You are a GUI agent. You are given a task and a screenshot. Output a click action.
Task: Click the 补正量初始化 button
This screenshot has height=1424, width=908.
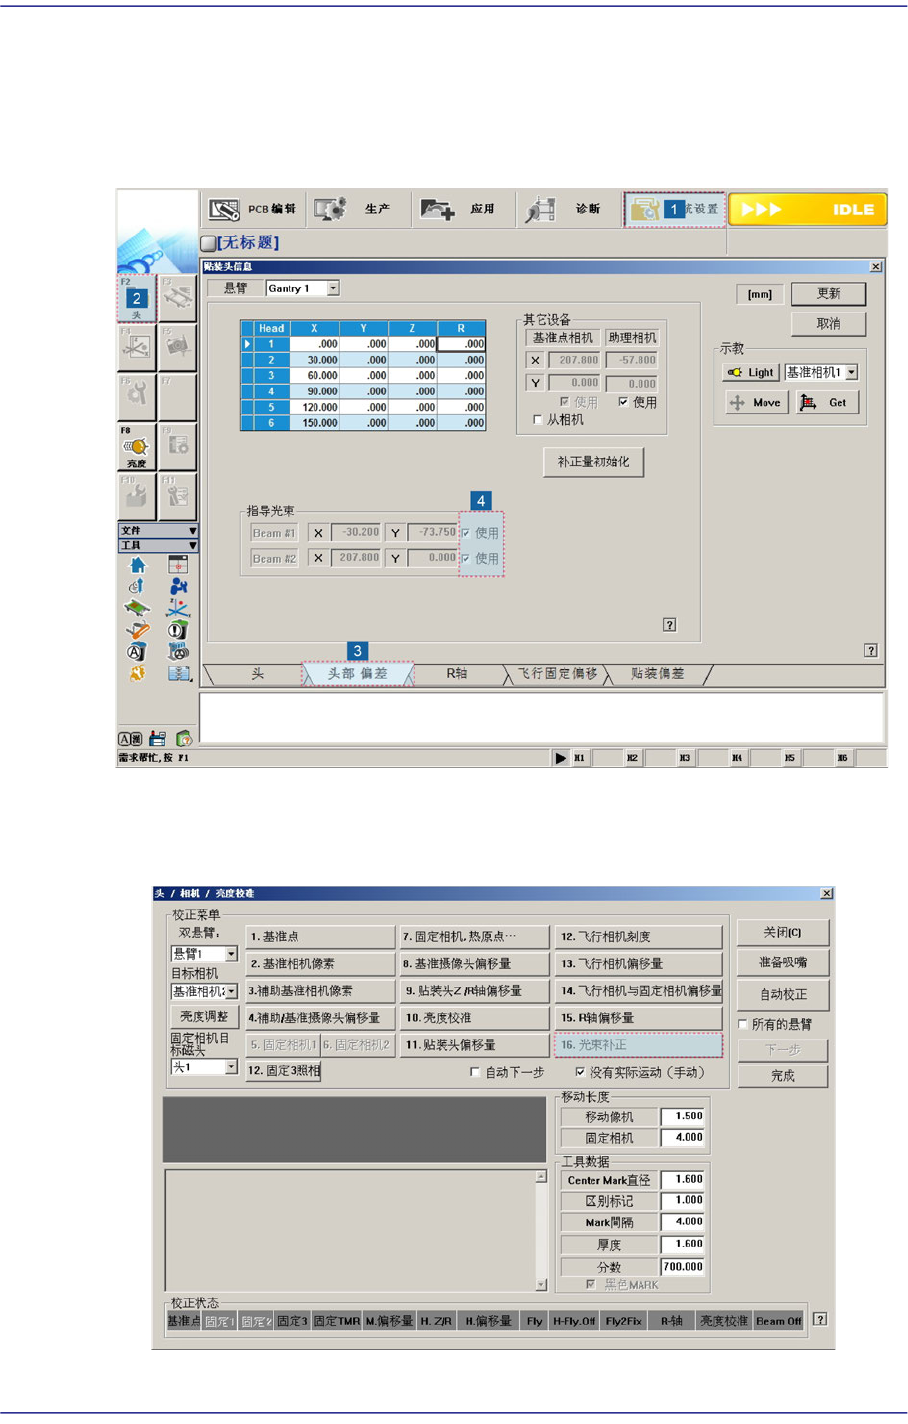(593, 462)
